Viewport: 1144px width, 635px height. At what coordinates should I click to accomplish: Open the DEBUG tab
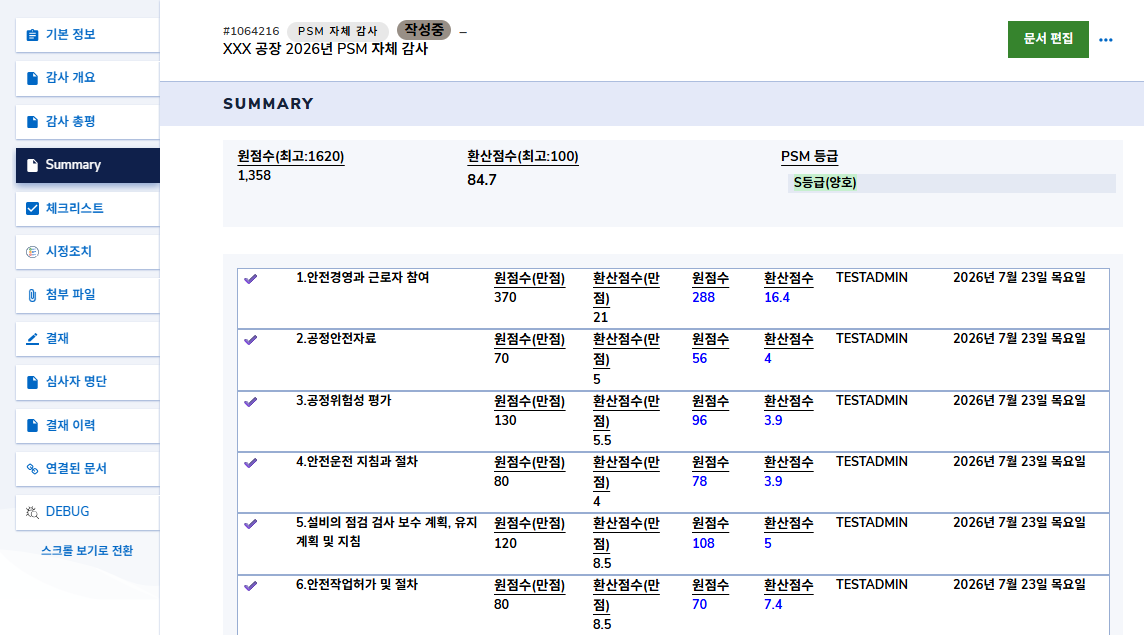click(x=88, y=512)
